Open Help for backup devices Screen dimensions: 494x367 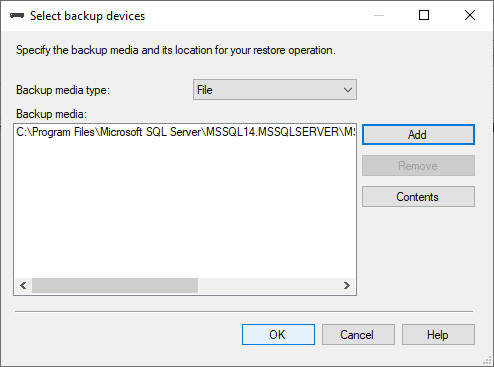point(438,334)
